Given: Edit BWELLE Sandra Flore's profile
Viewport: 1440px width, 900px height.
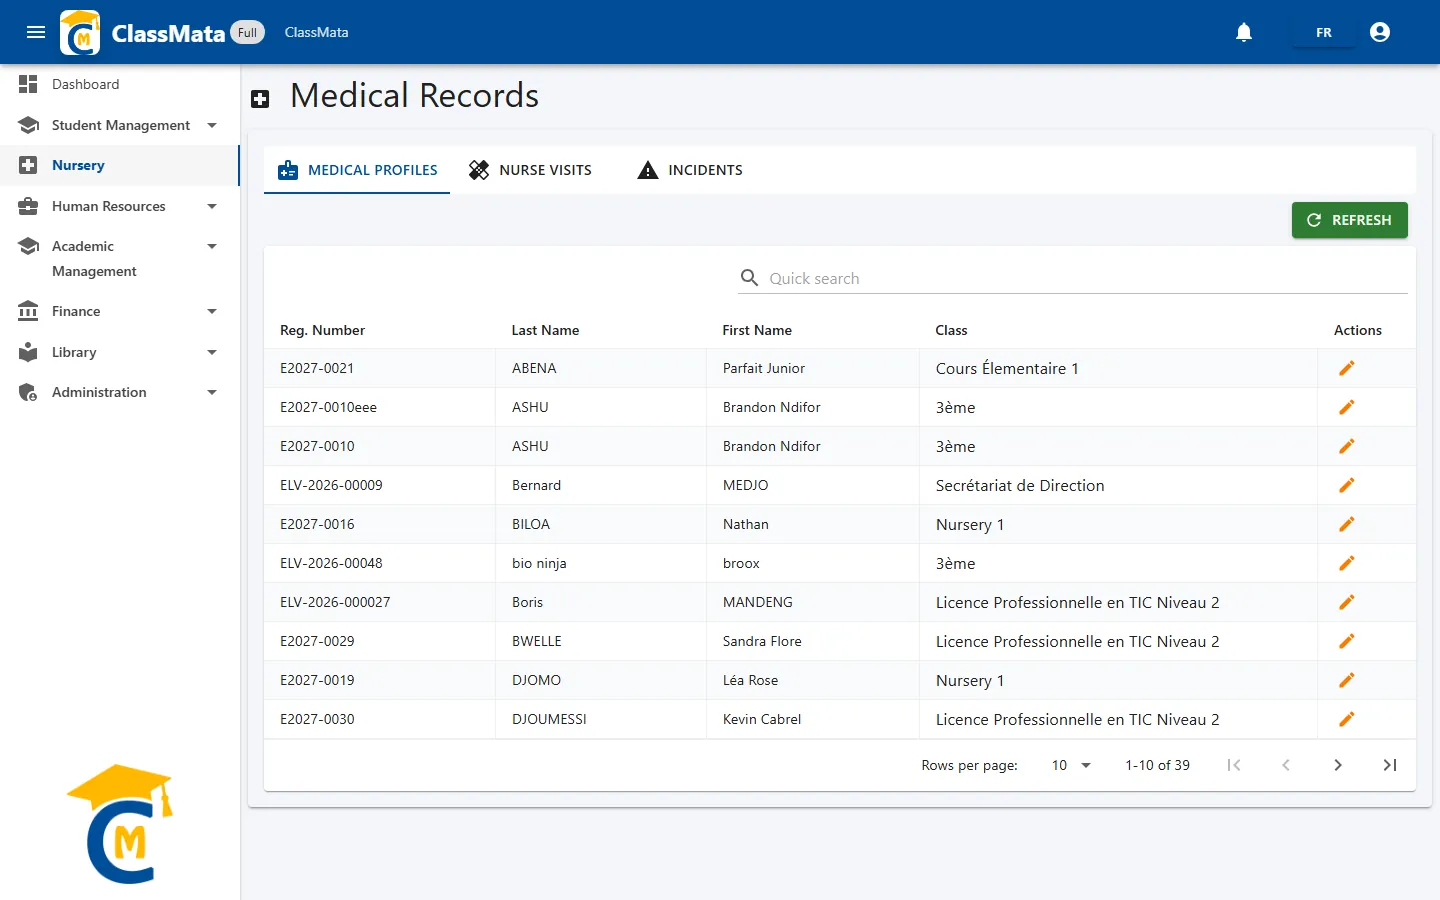Looking at the screenshot, I should 1347,641.
